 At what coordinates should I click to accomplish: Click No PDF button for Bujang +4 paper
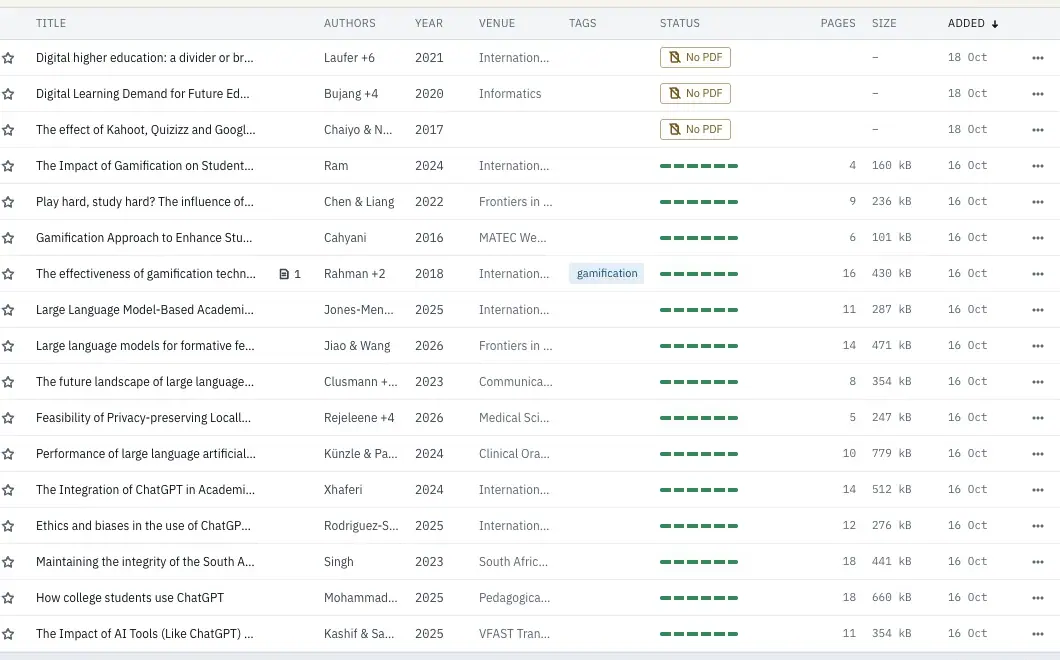(695, 93)
